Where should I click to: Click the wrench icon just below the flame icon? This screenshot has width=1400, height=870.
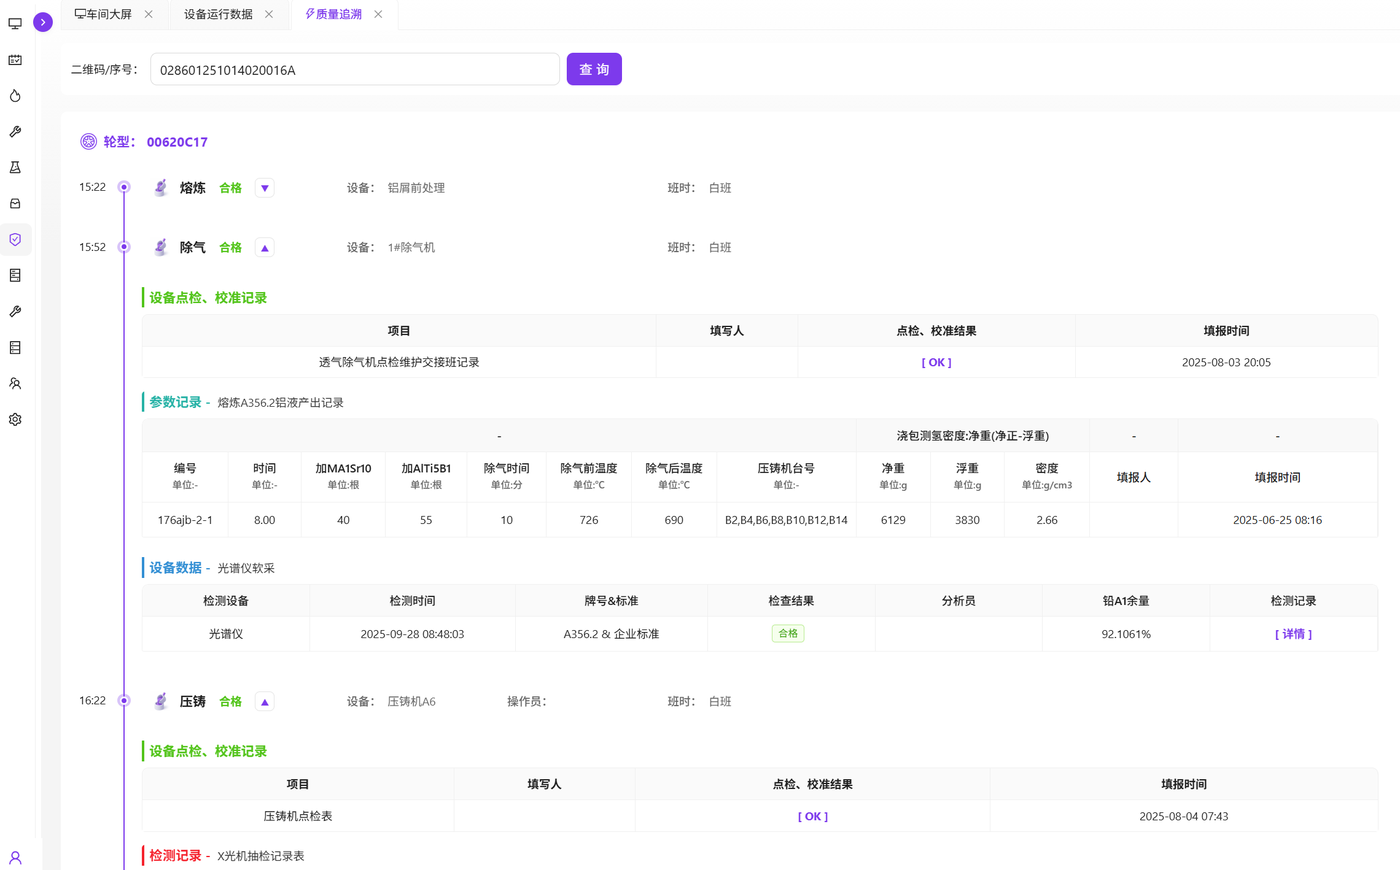point(15,132)
